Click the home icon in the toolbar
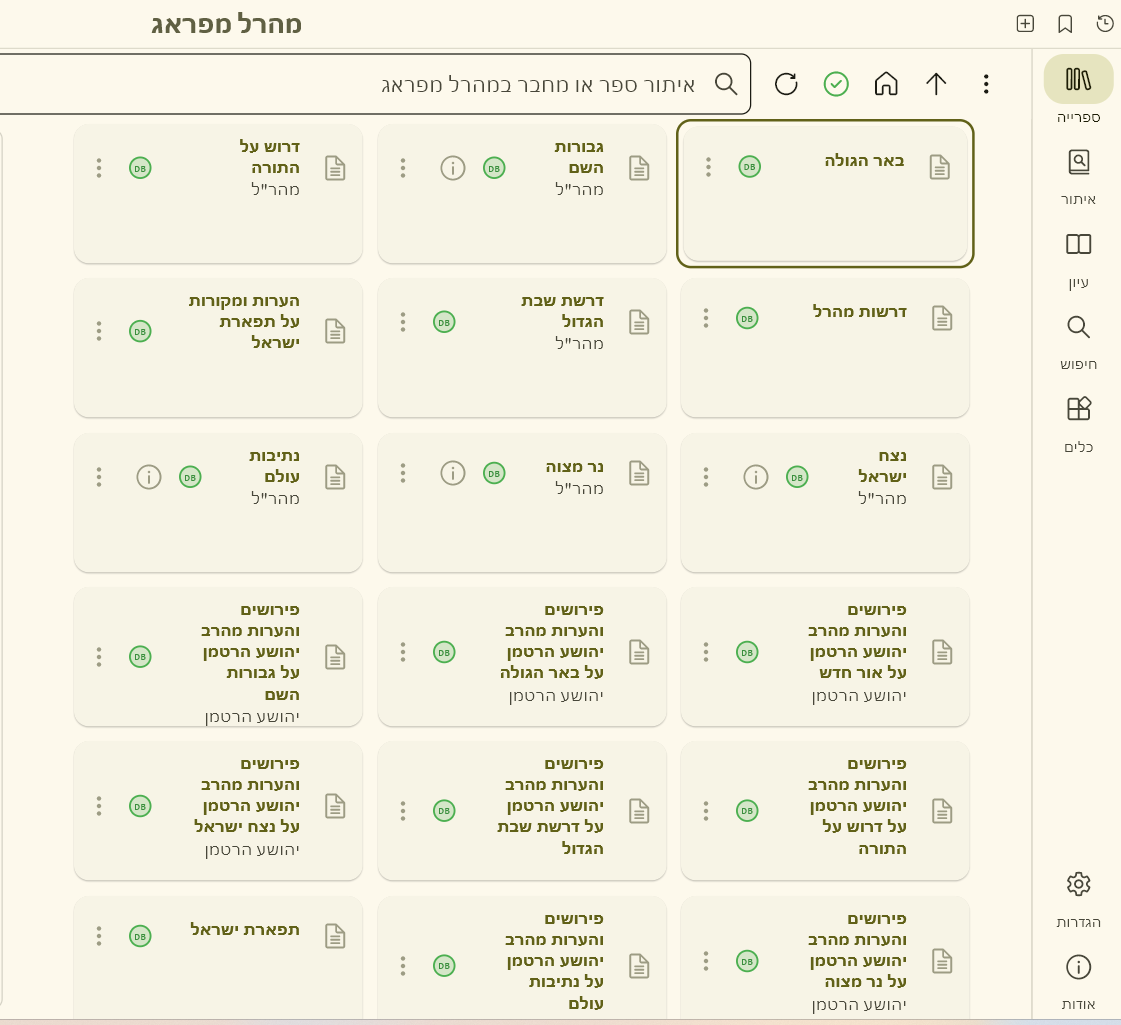 (x=886, y=84)
